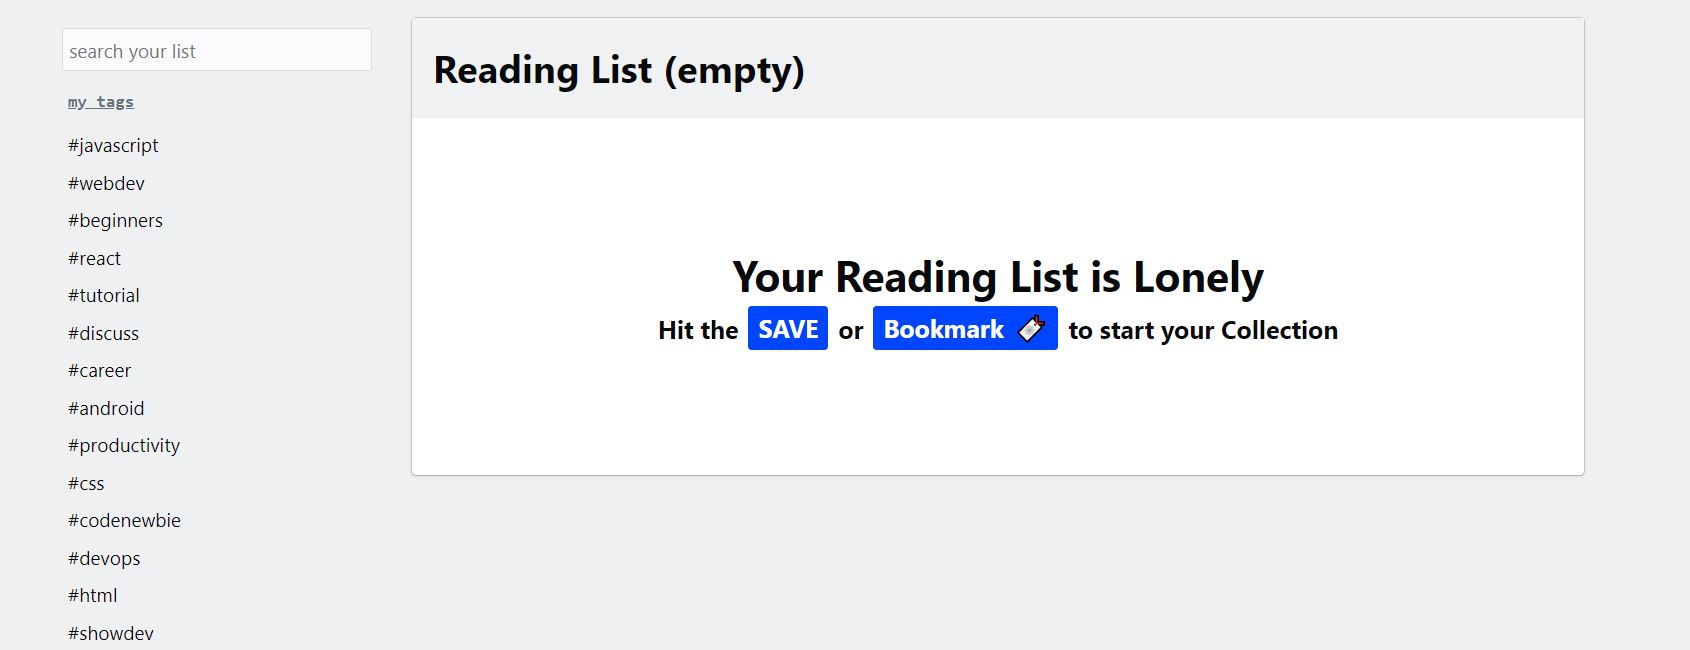
Task: Open the my_tags link
Action: click(99, 101)
